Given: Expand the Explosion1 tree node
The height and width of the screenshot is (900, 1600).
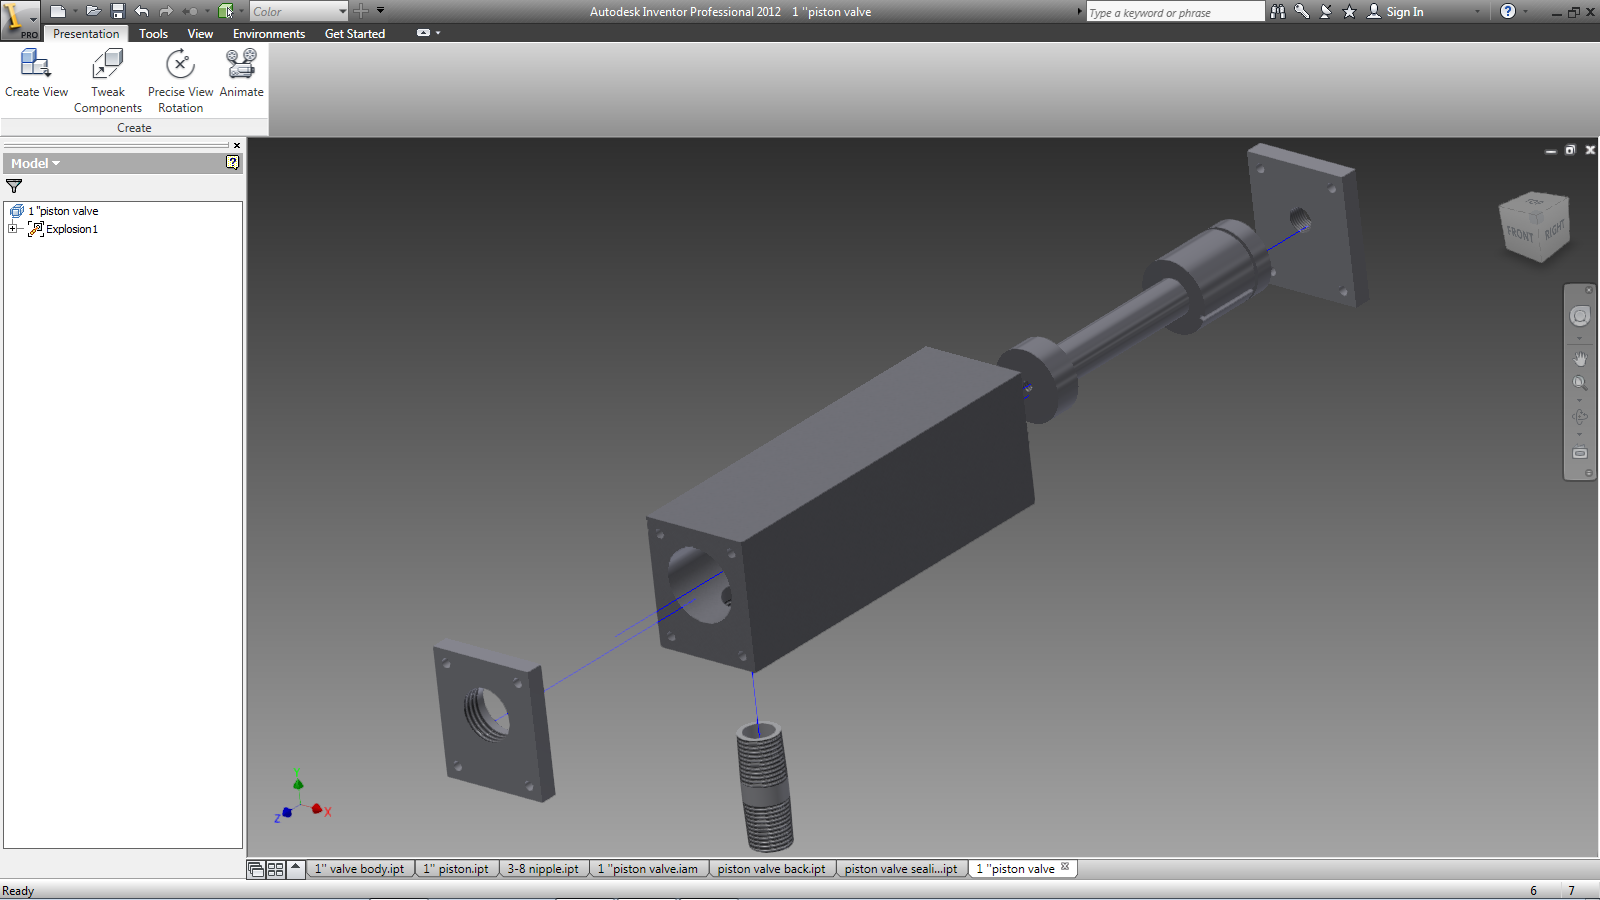Looking at the screenshot, I should (x=12, y=229).
